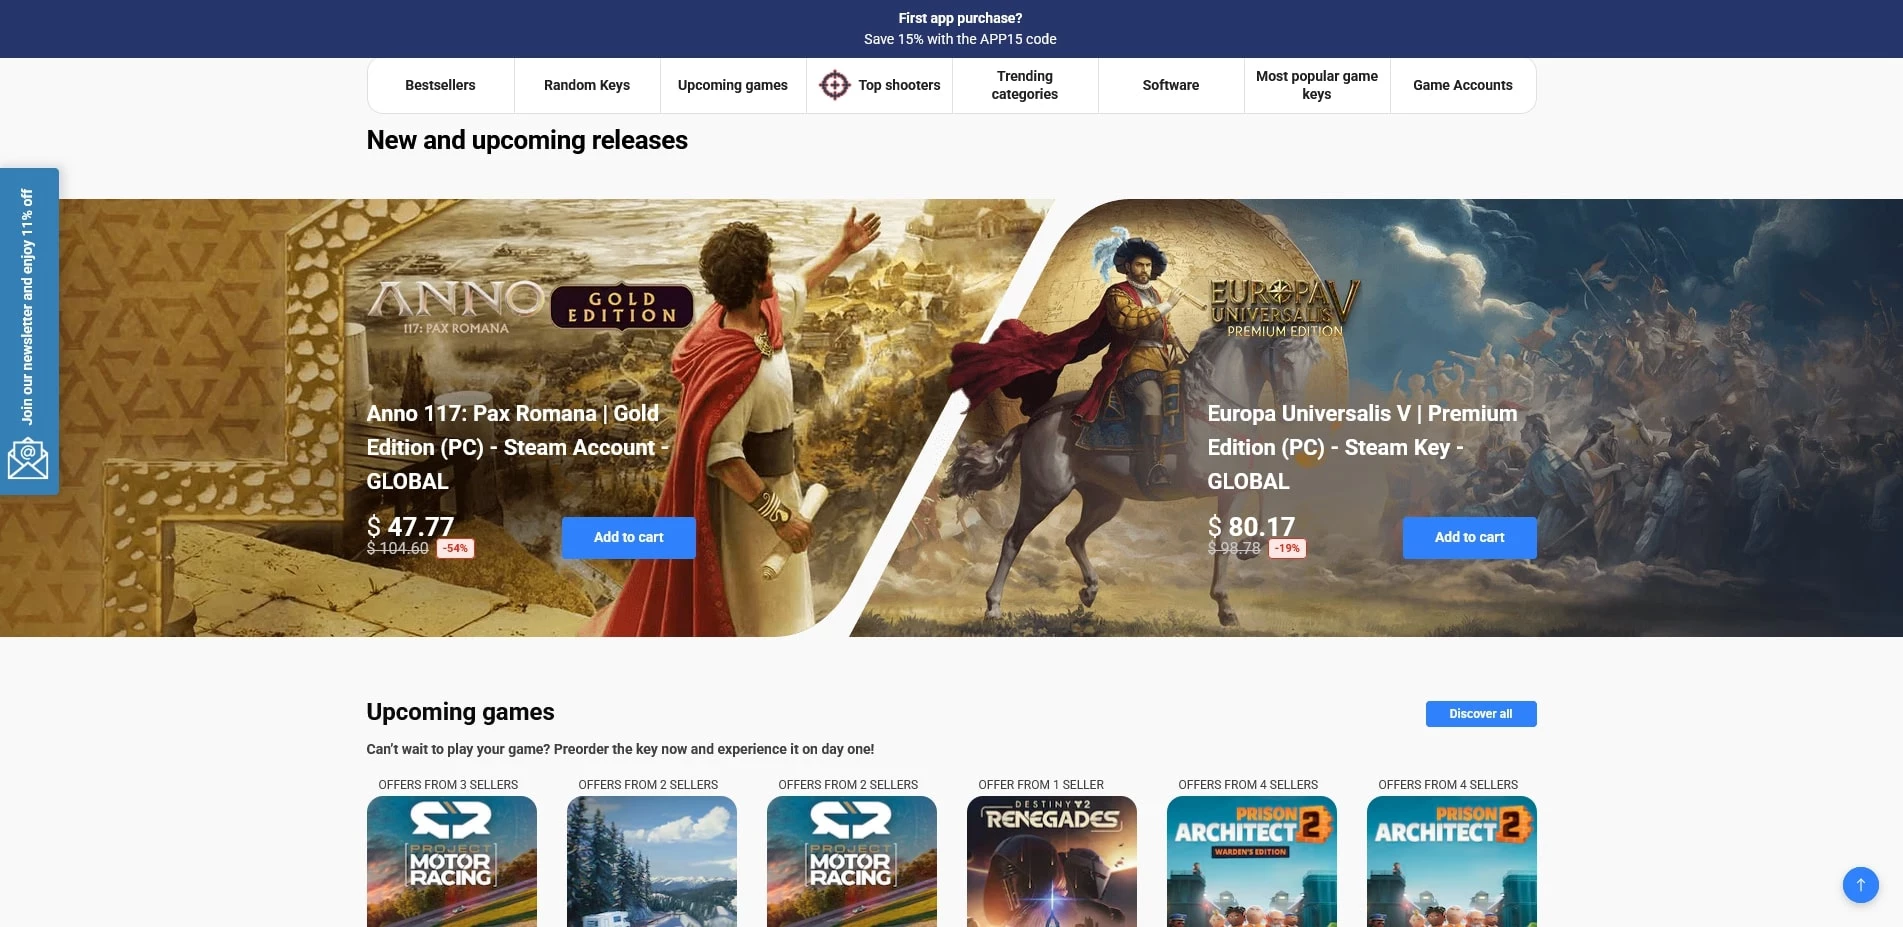Image resolution: width=1903 pixels, height=927 pixels.
Task: Click the APP15 first app purchase banner
Action: 960,28
